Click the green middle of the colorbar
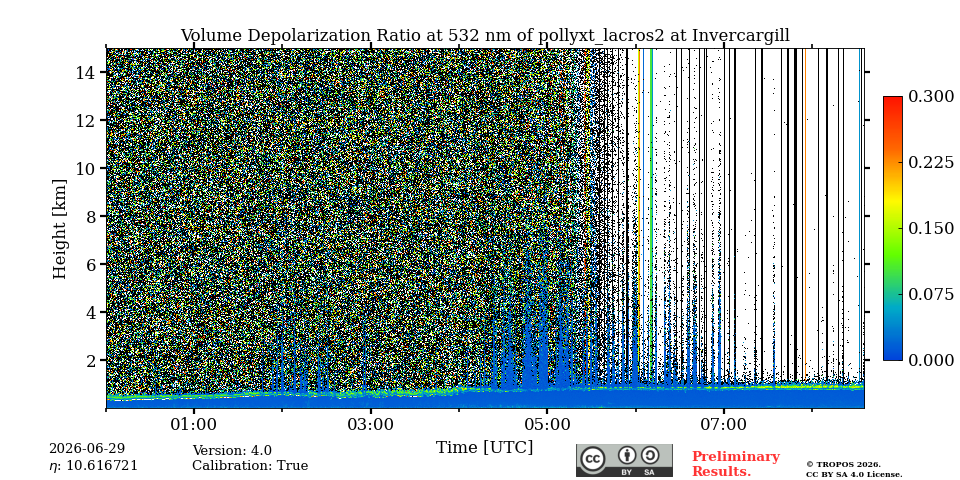Screen dimensions: 960x480 pos(893,228)
